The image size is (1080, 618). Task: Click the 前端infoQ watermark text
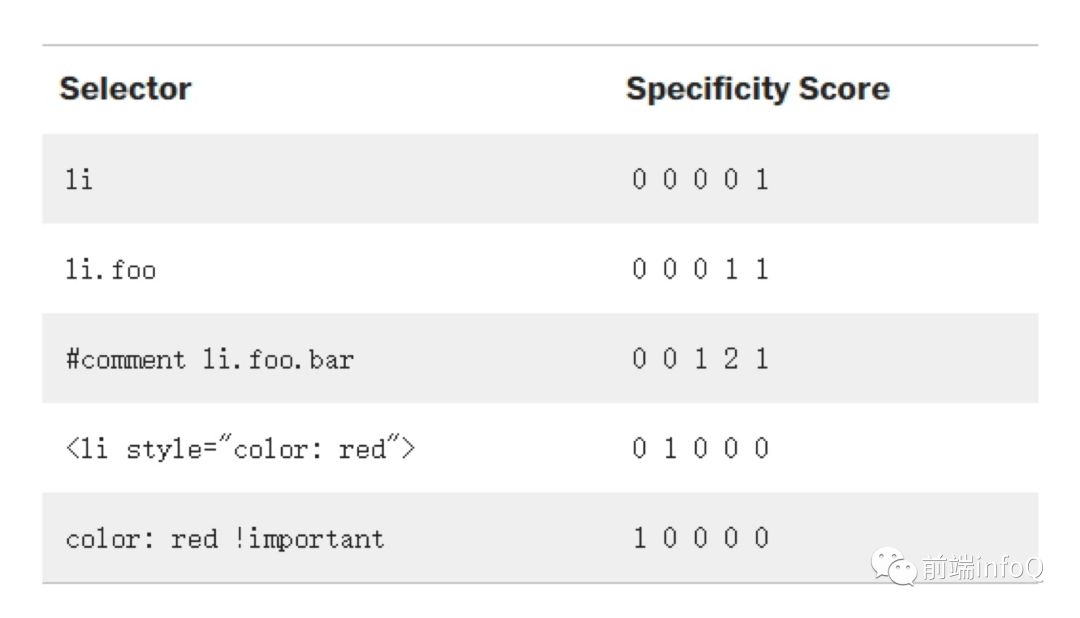point(982,568)
